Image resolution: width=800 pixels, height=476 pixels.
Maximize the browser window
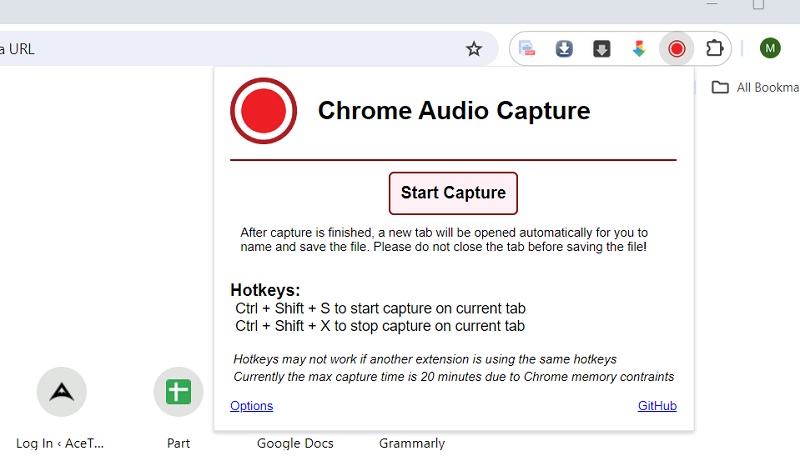click(x=758, y=4)
